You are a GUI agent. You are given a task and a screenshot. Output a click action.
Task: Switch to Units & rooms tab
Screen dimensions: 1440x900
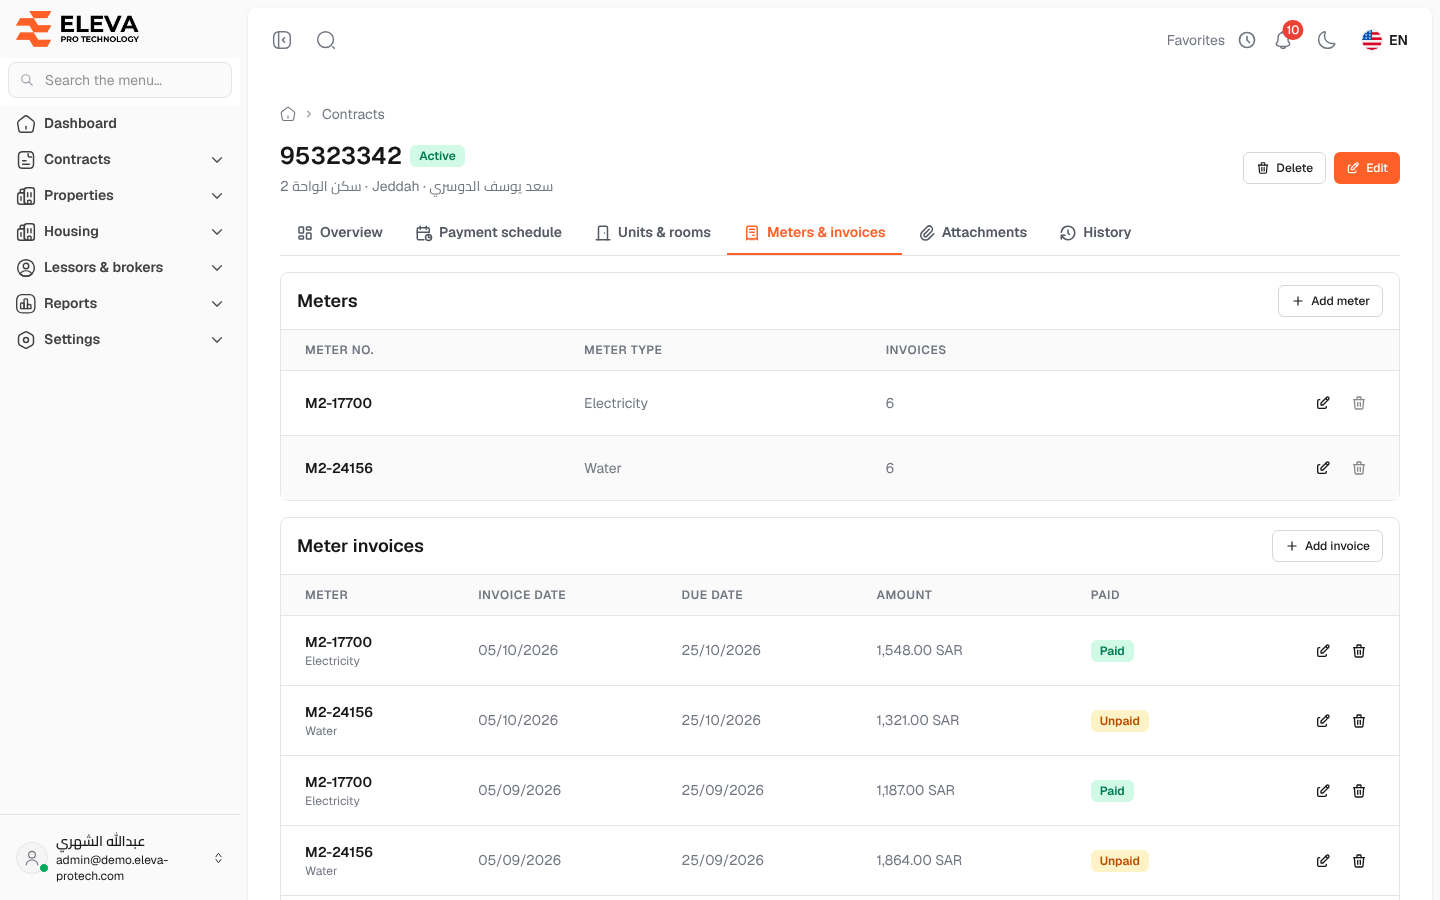(653, 233)
